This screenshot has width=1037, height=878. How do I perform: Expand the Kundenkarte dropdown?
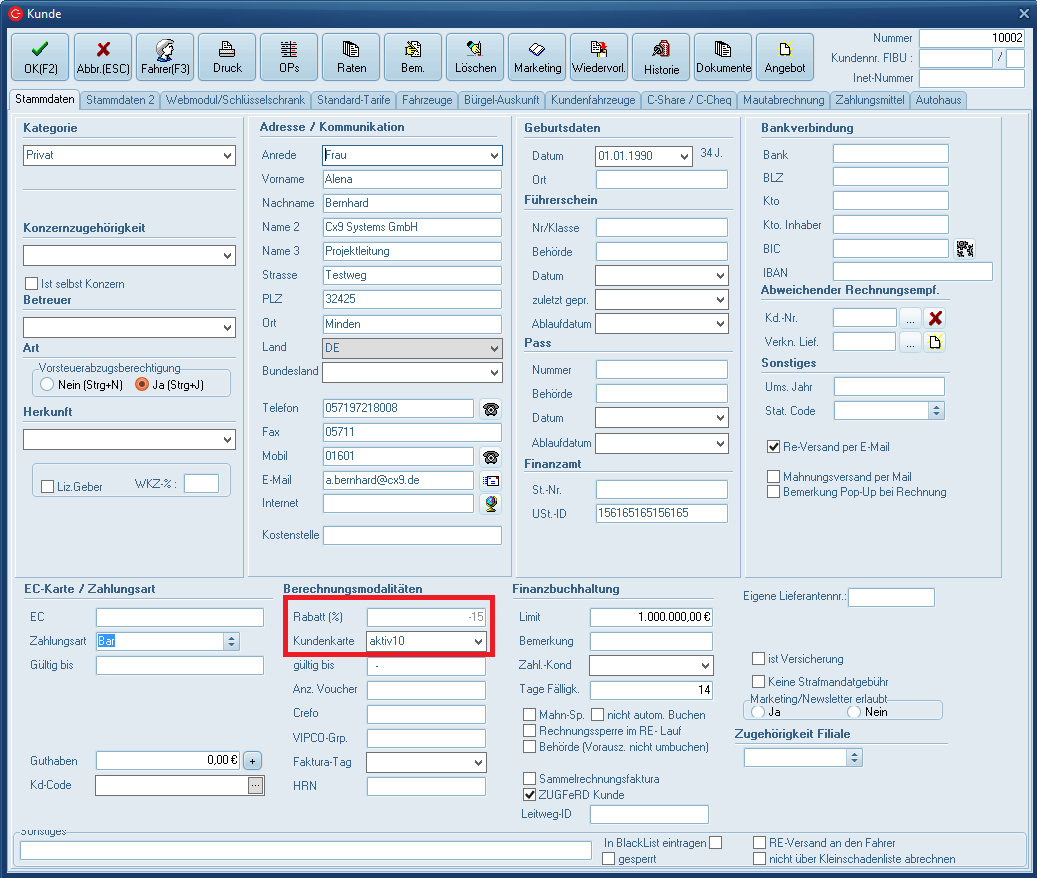[478, 641]
